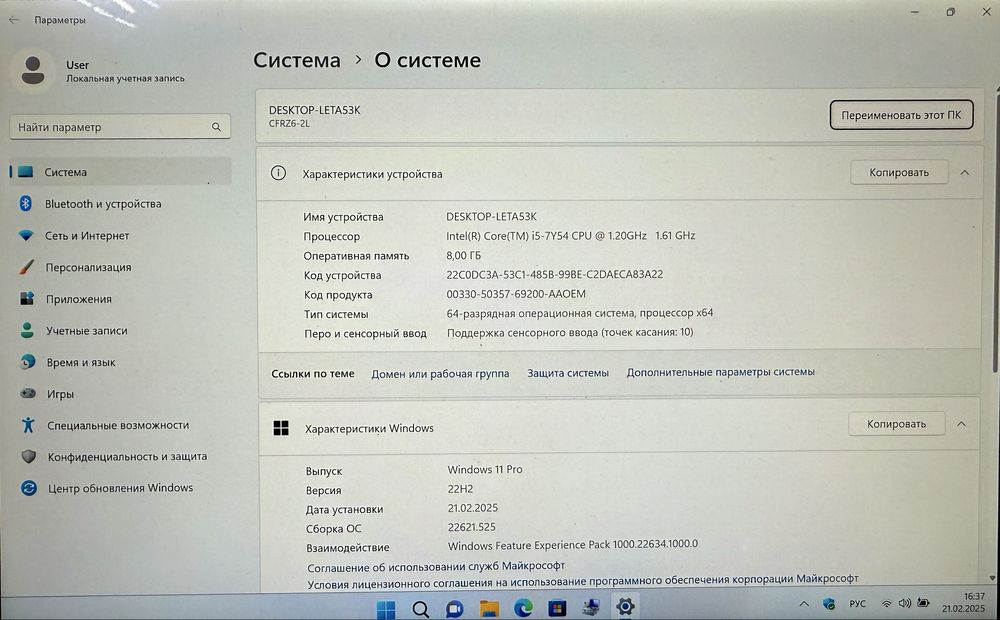Image resolution: width=1000 pixels, height=620 pixels.
Task: Open Wi-Fi network tray icon
Action: pos(886,603)
